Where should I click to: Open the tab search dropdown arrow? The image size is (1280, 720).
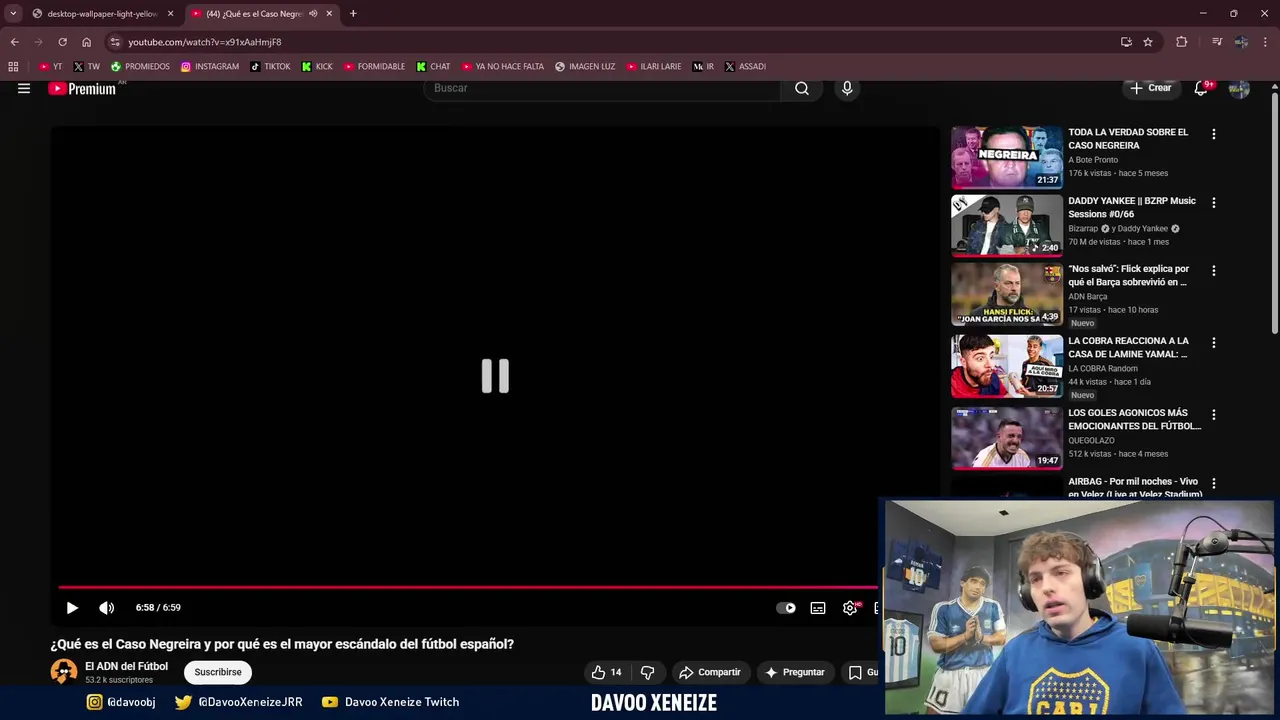[x=12, y=13]
